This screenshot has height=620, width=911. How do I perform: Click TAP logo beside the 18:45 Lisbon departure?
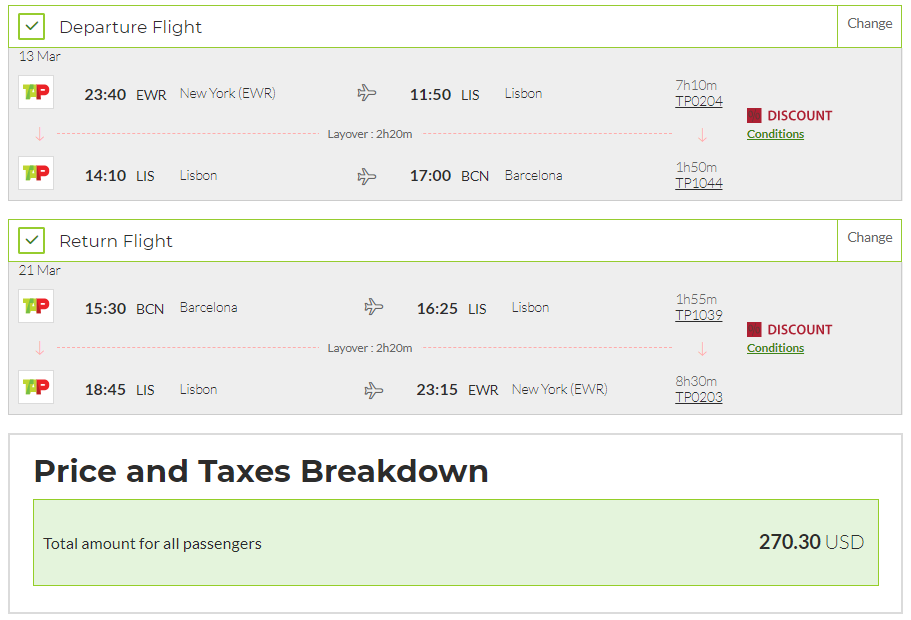point(36,388)
